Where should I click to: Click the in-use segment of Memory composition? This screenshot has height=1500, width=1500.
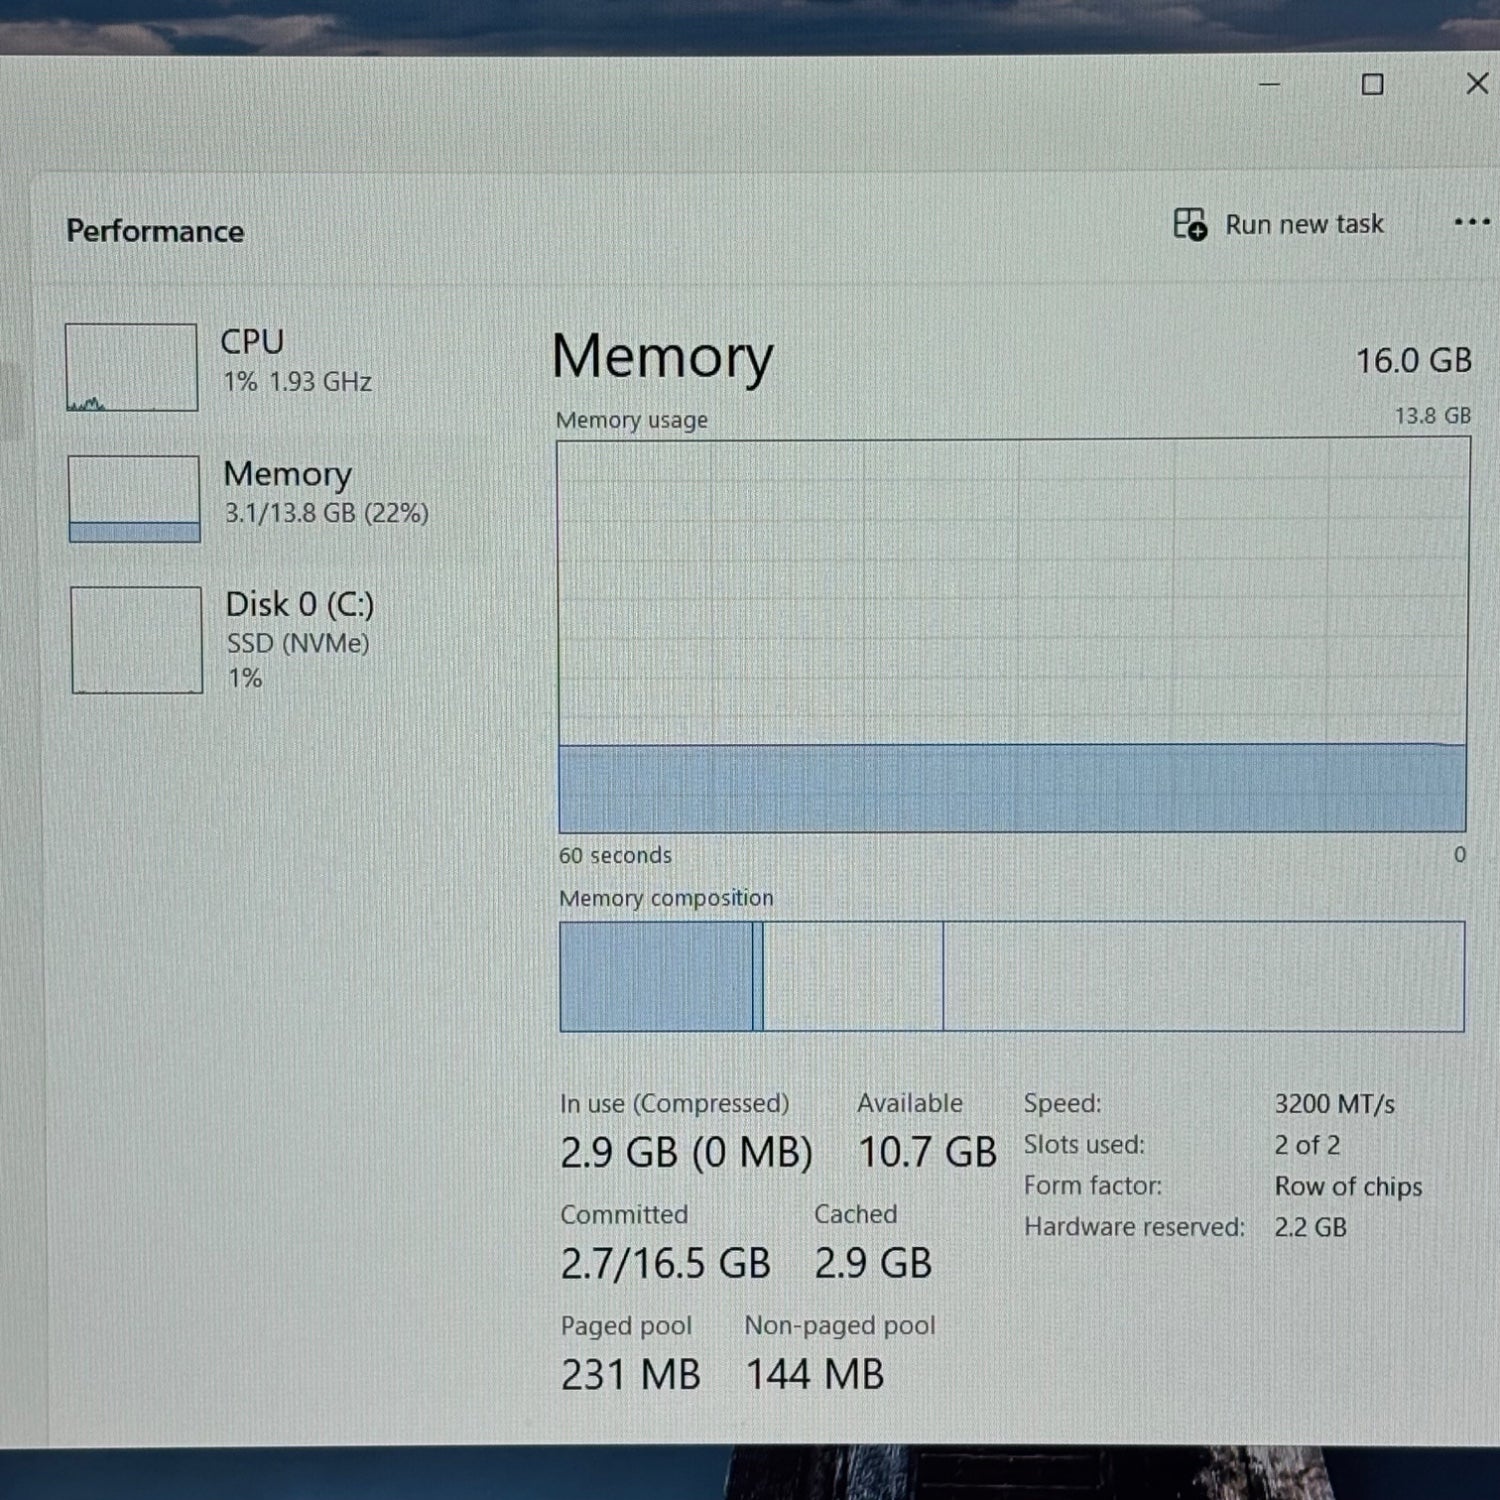(655, 976)
